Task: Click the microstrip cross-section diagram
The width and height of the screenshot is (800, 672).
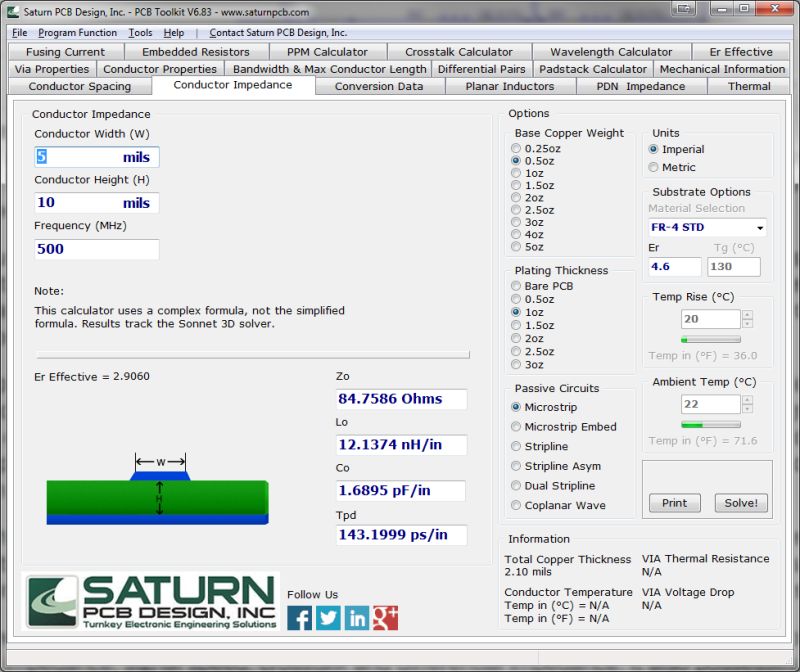Action: pos(157,489)
